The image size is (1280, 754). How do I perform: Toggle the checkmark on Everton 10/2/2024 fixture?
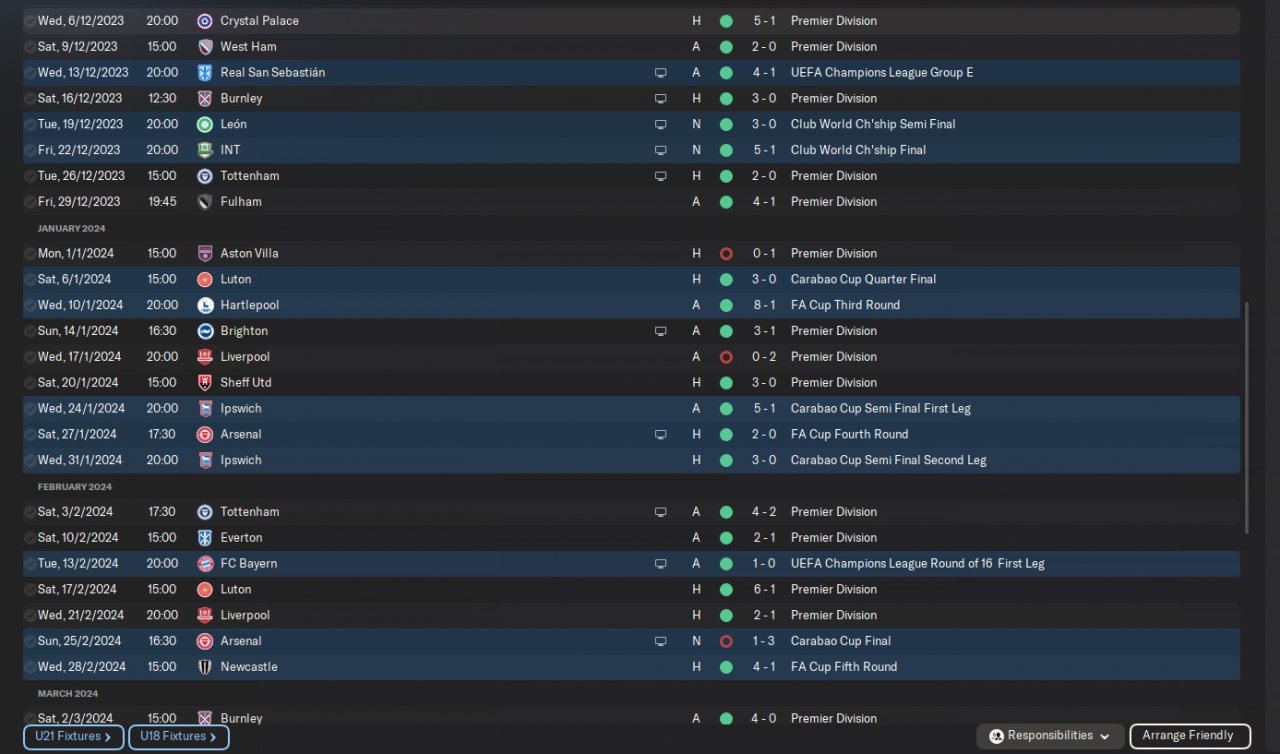click(30, 538)
